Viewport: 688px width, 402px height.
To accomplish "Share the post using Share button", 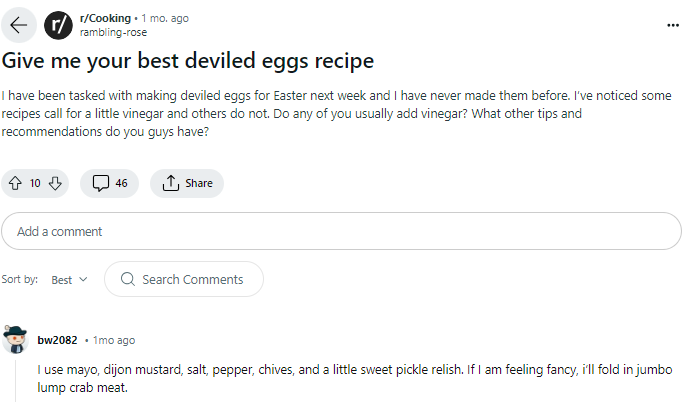I will click(187, 183).
